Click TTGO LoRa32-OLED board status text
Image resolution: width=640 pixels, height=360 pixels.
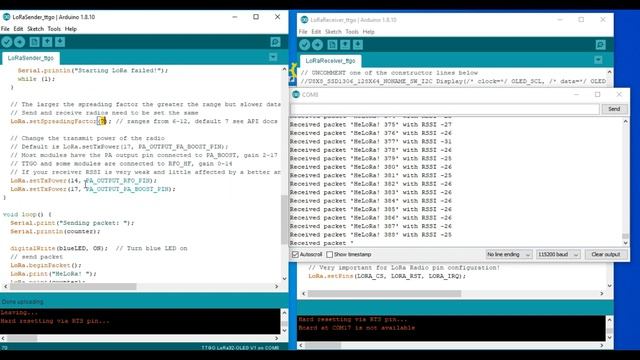[x=240, y=348]
